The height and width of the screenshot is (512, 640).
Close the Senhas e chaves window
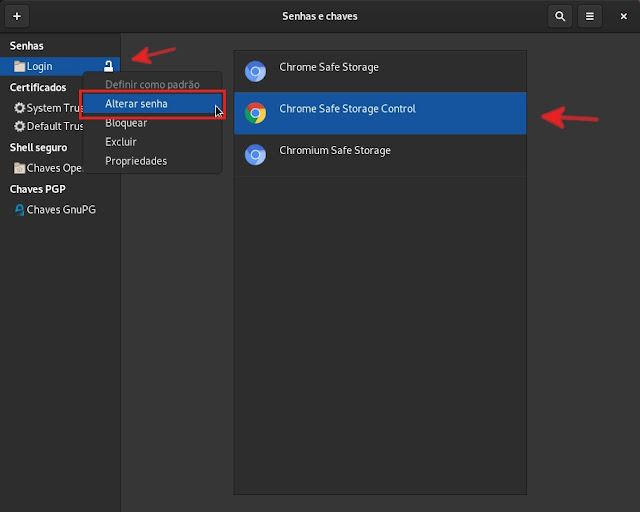click(623, 16)
